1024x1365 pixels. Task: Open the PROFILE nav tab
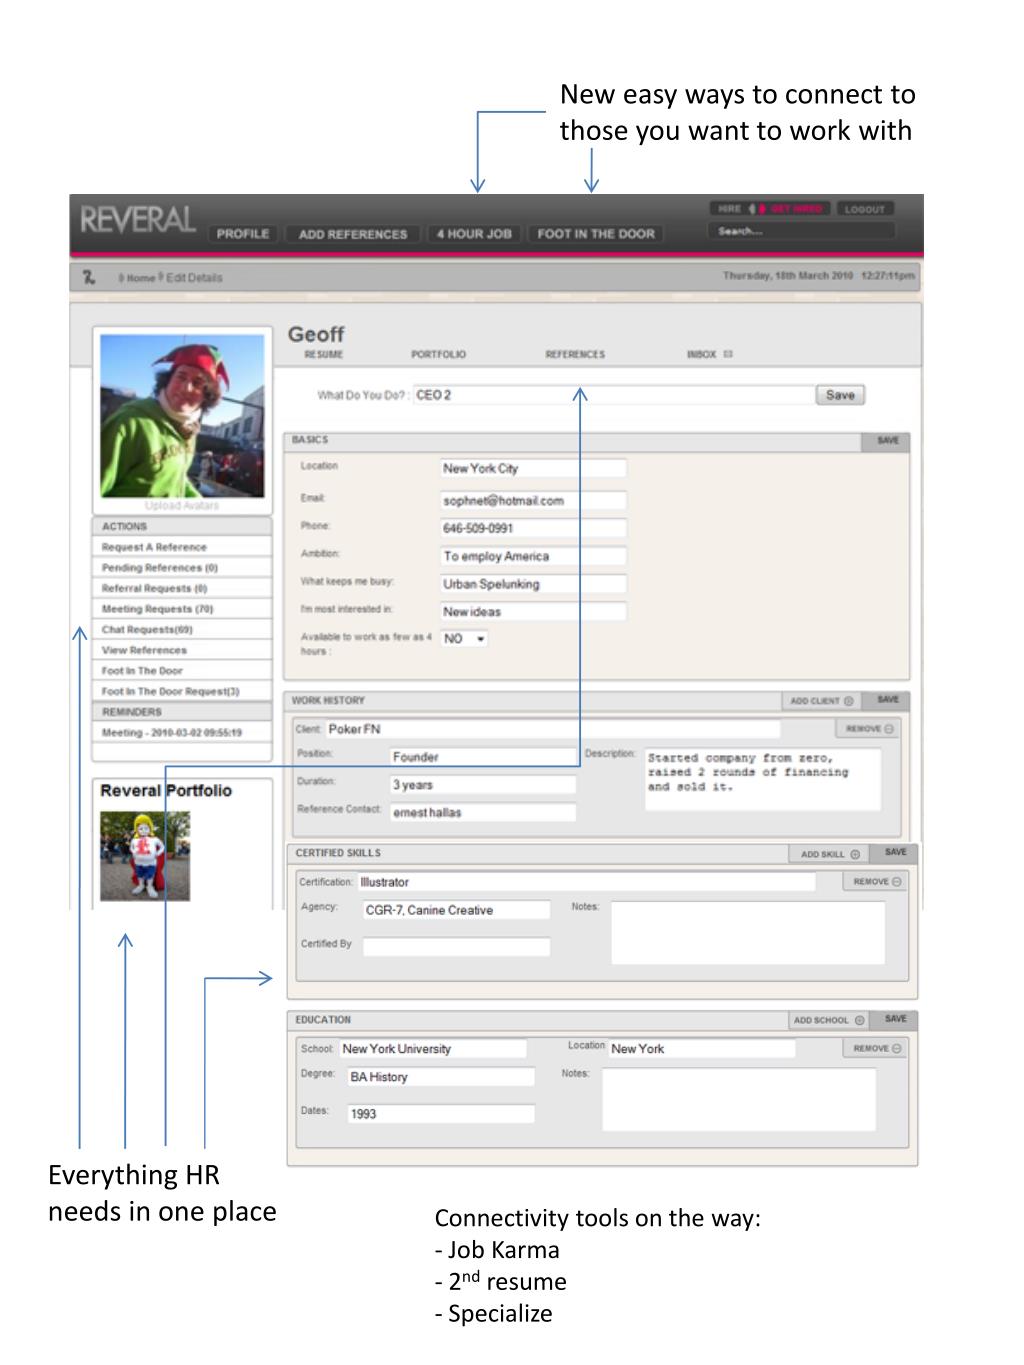coord(242,234)
